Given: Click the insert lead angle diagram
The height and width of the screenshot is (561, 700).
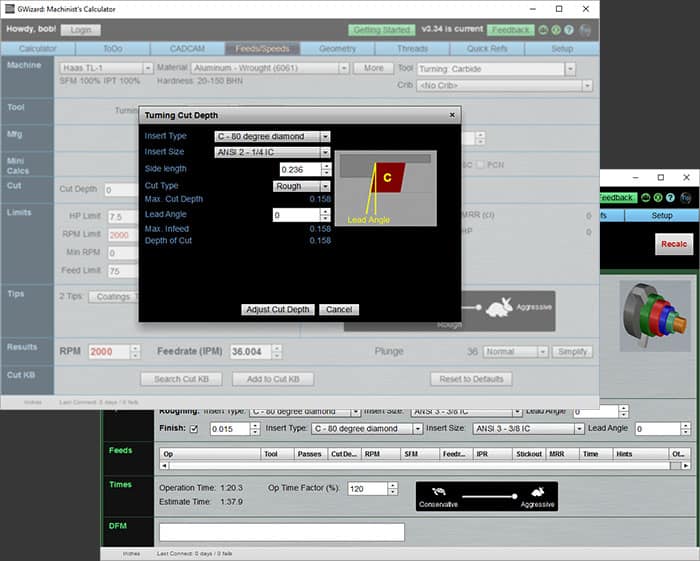Looking at the screenshot, I should [x=386, y=188].
